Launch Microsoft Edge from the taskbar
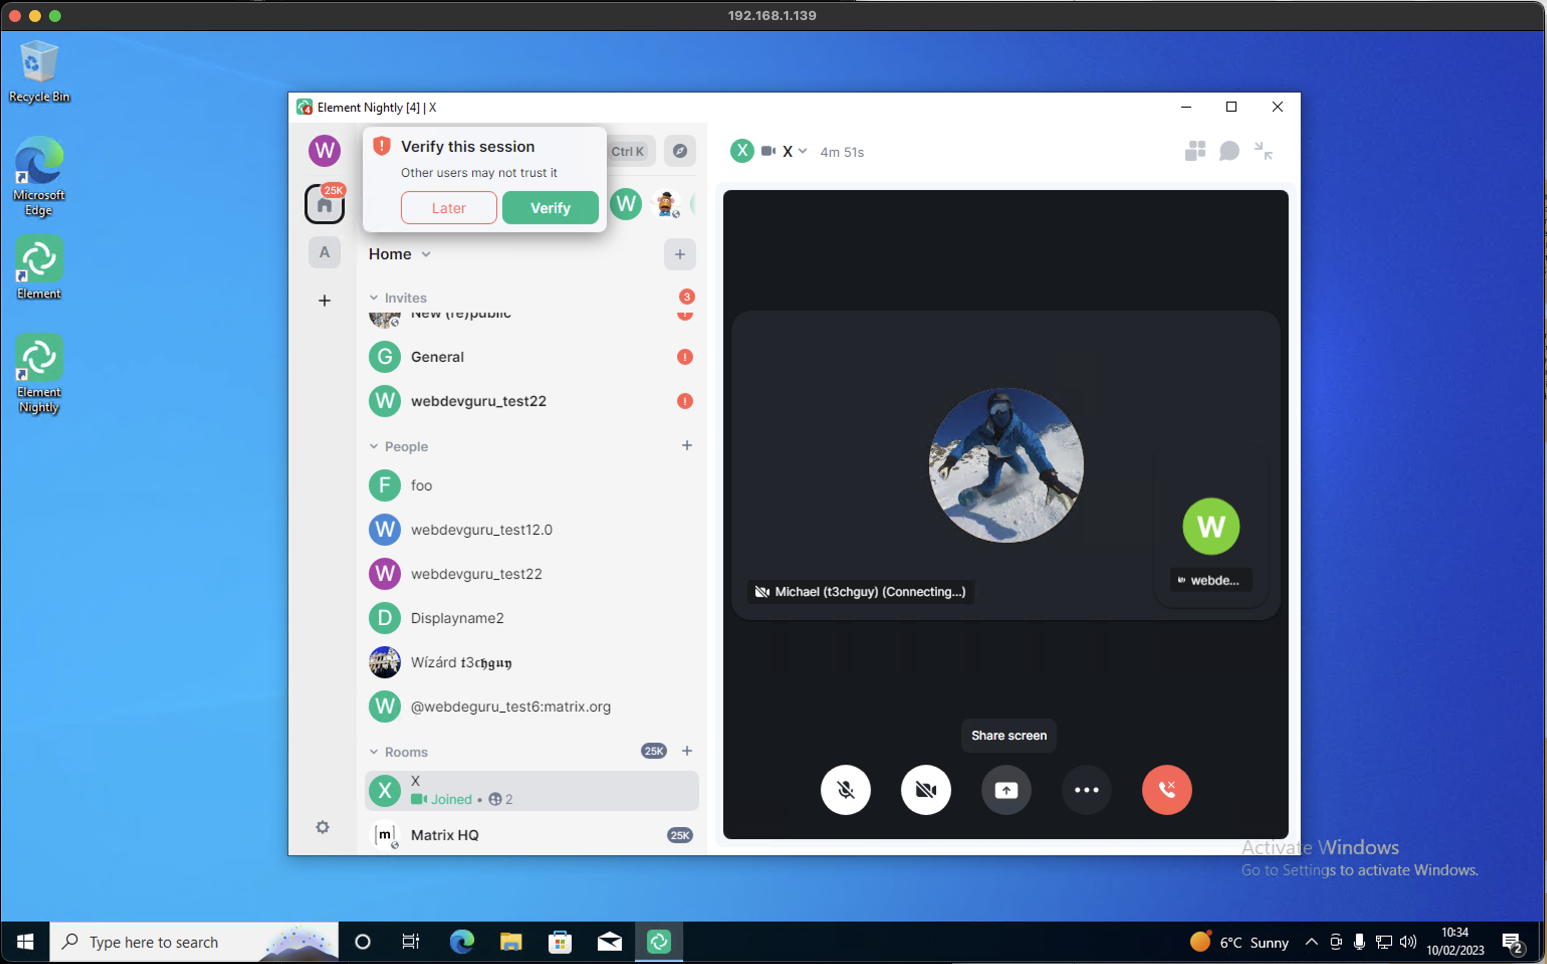The image size is (1547, 964). (461, 941)
